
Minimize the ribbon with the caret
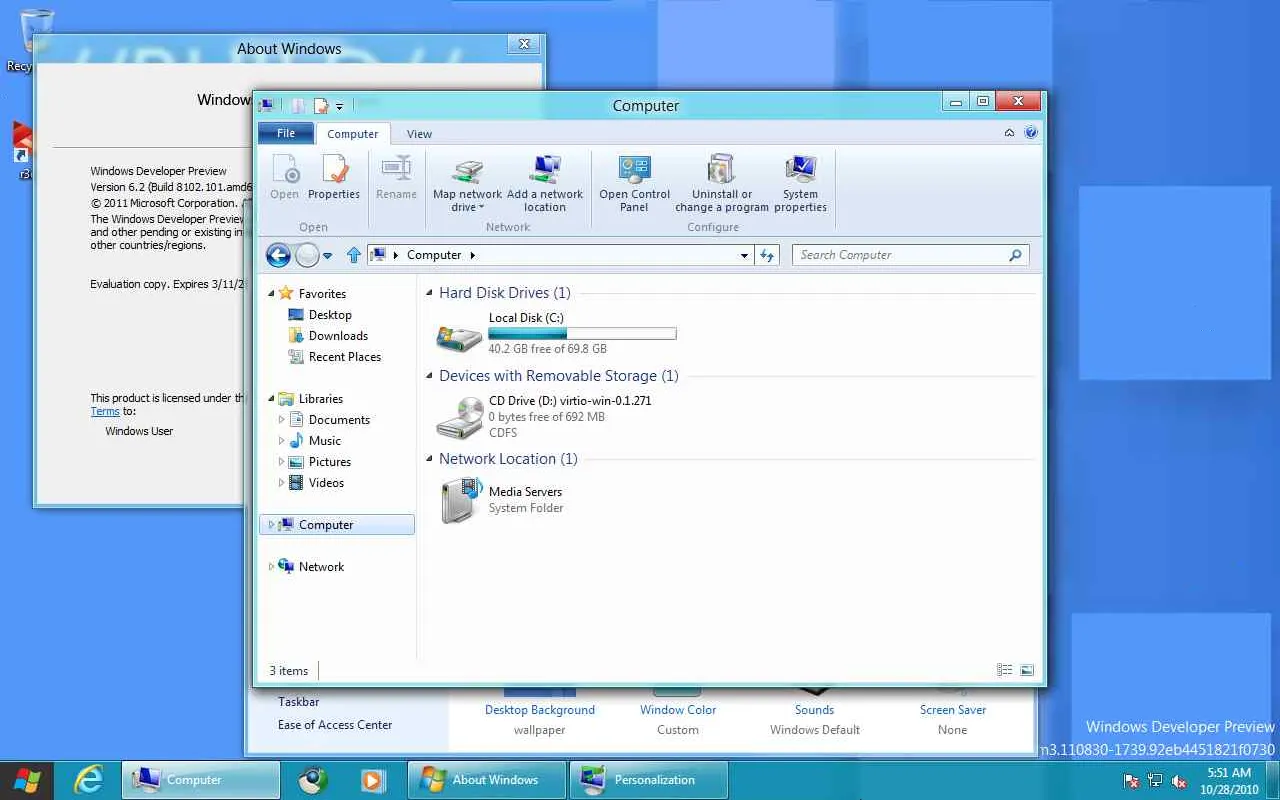pyautogui.click(x=1010, y=132)
